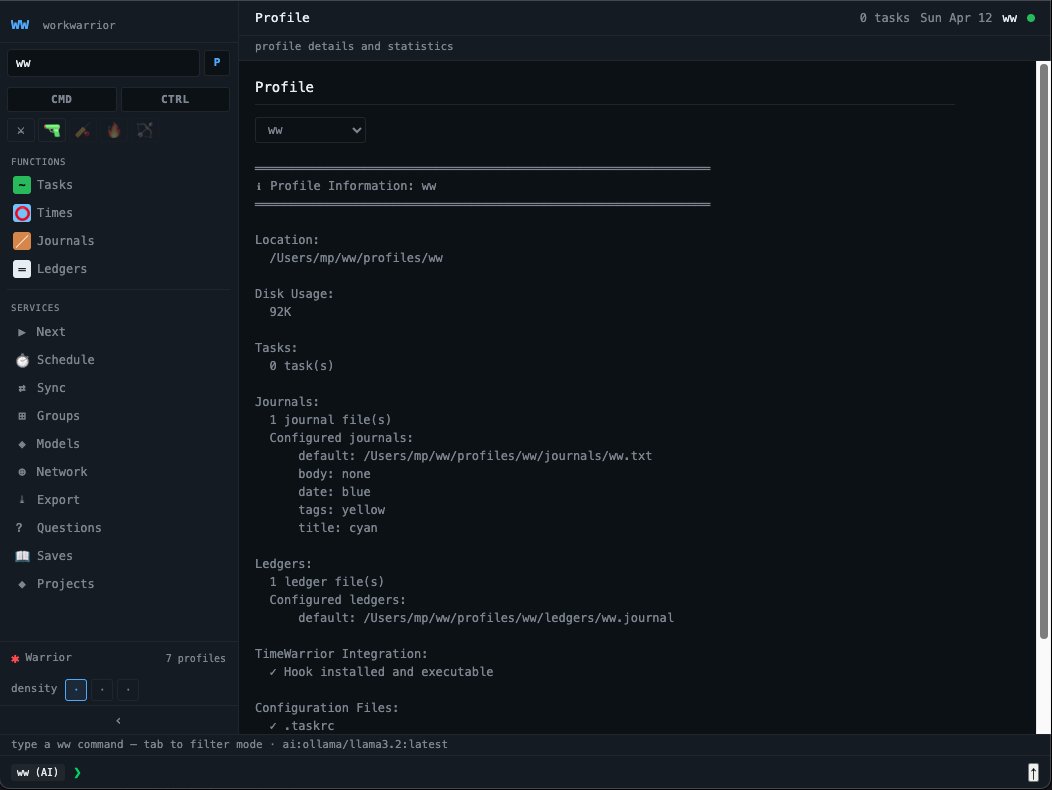Click the '1 ledger file(s)' line
Image resolution: width=1052 pixels, height=790 pixels.
327,582
